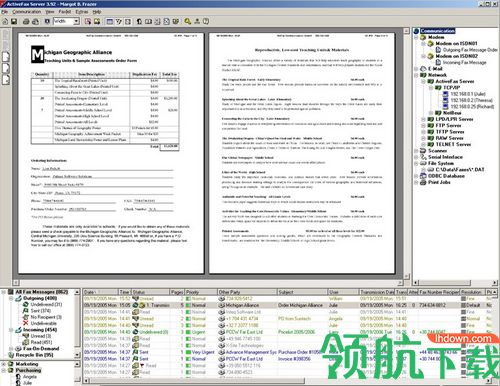Click the Sent folder flag icon
This screenshot has height=386, width=500.
26,311
